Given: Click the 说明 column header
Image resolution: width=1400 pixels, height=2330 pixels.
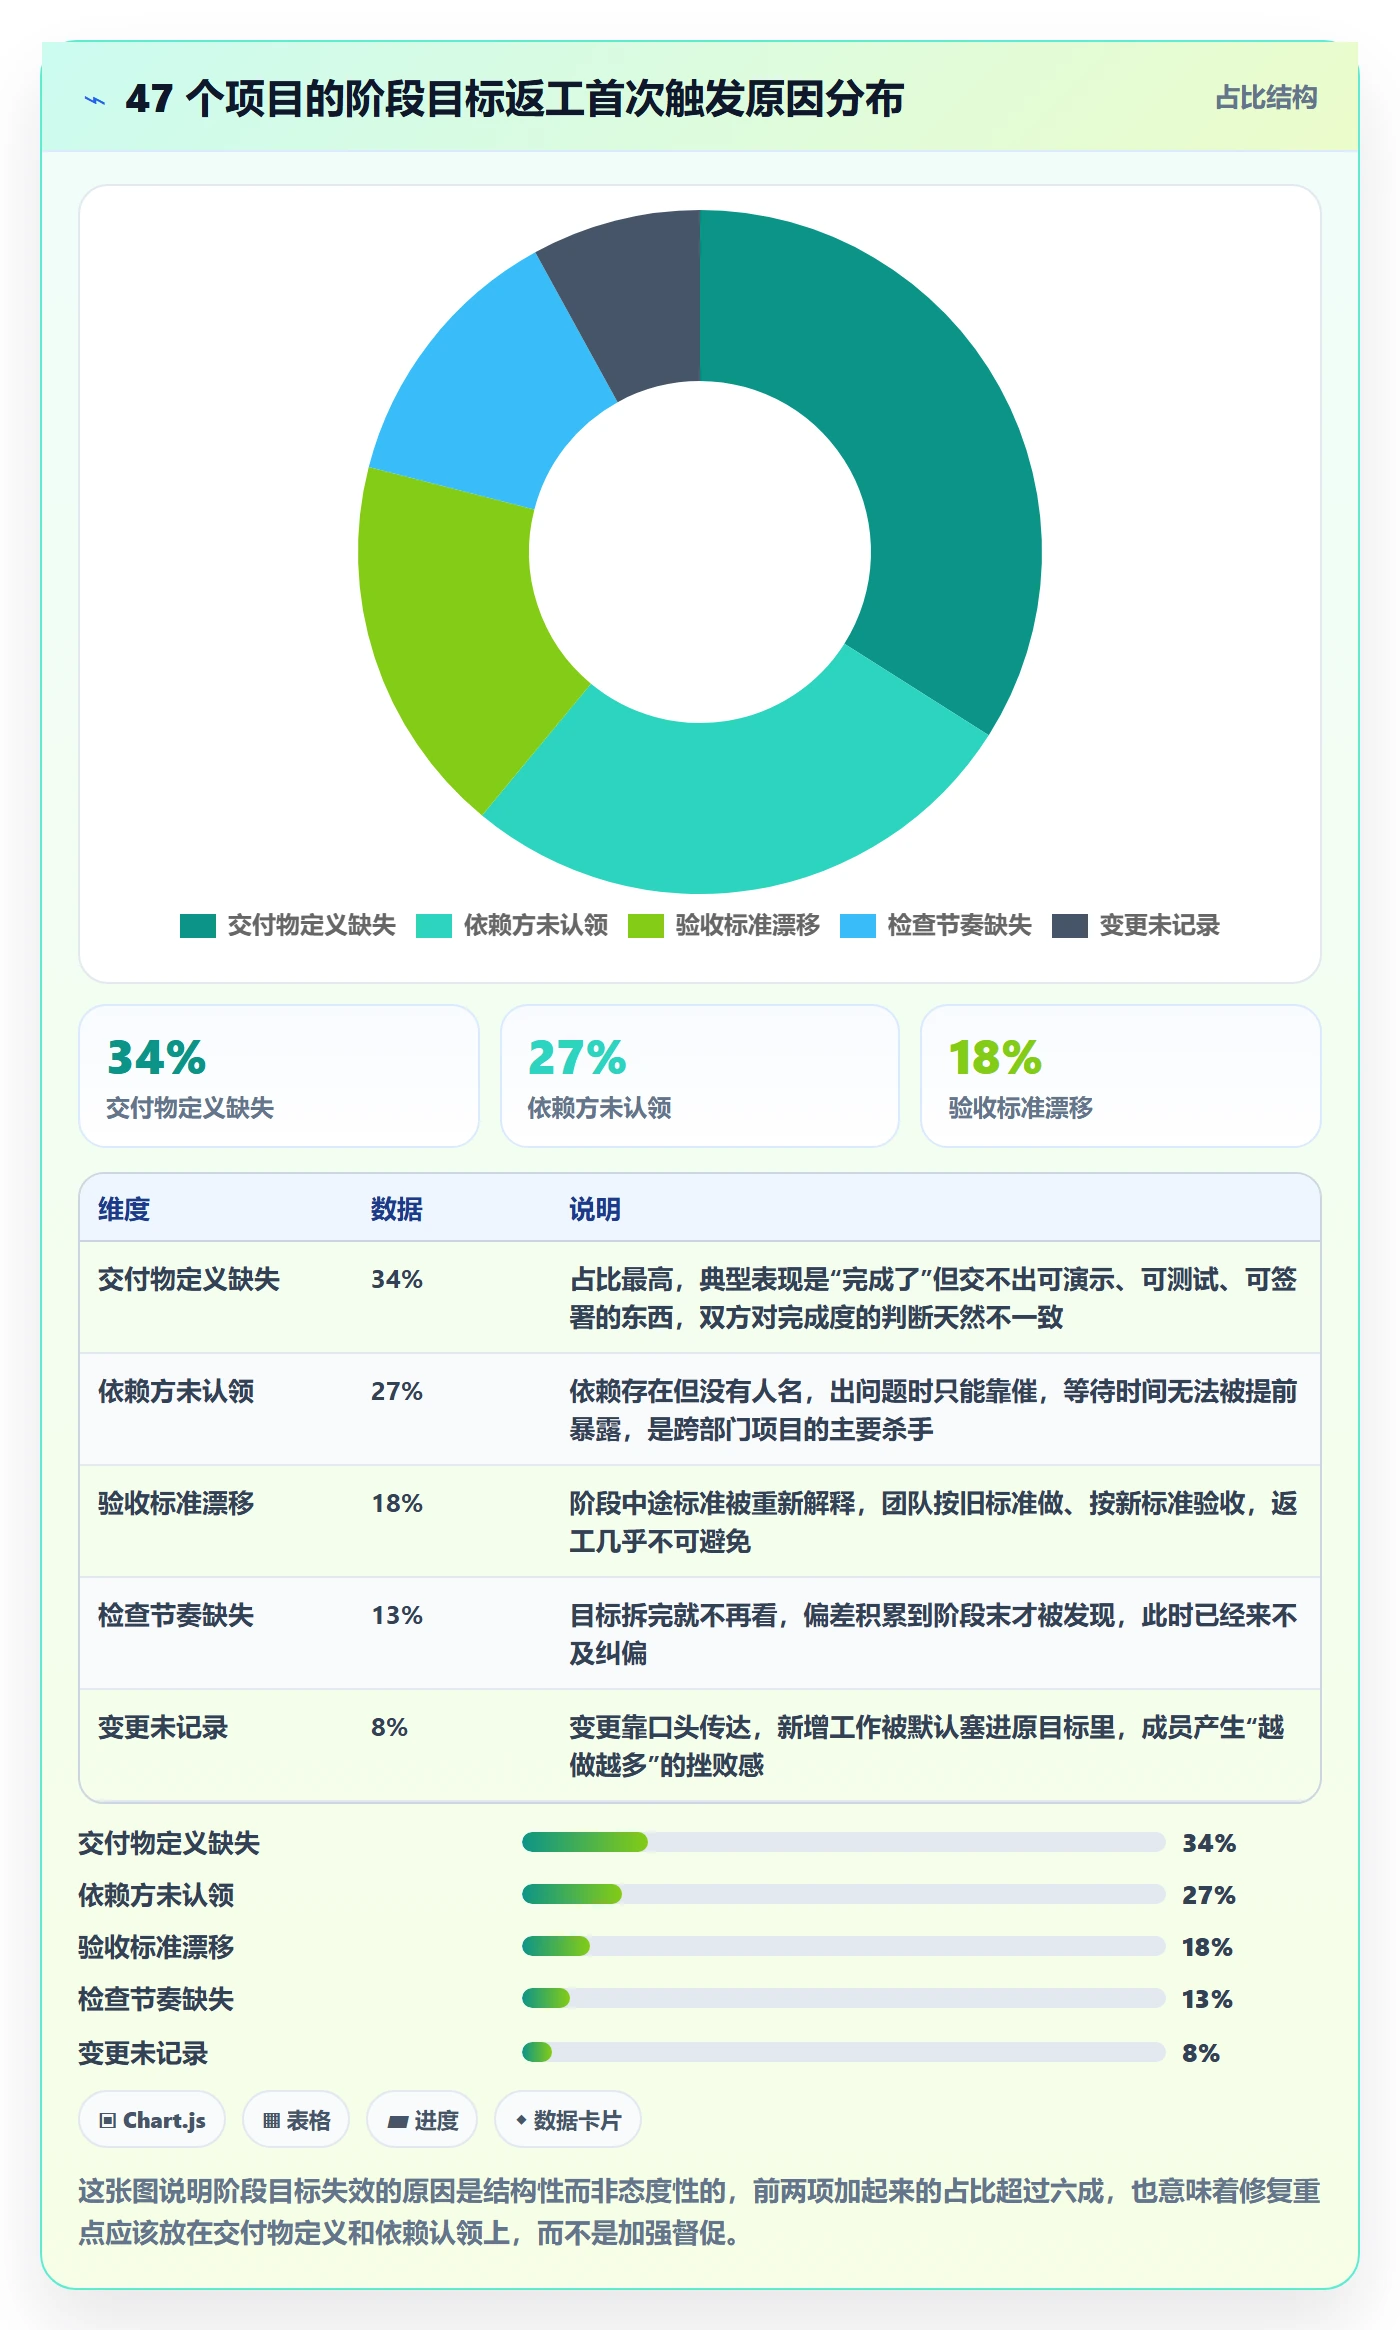Looking at the screenshot, I should point(595,1209).
